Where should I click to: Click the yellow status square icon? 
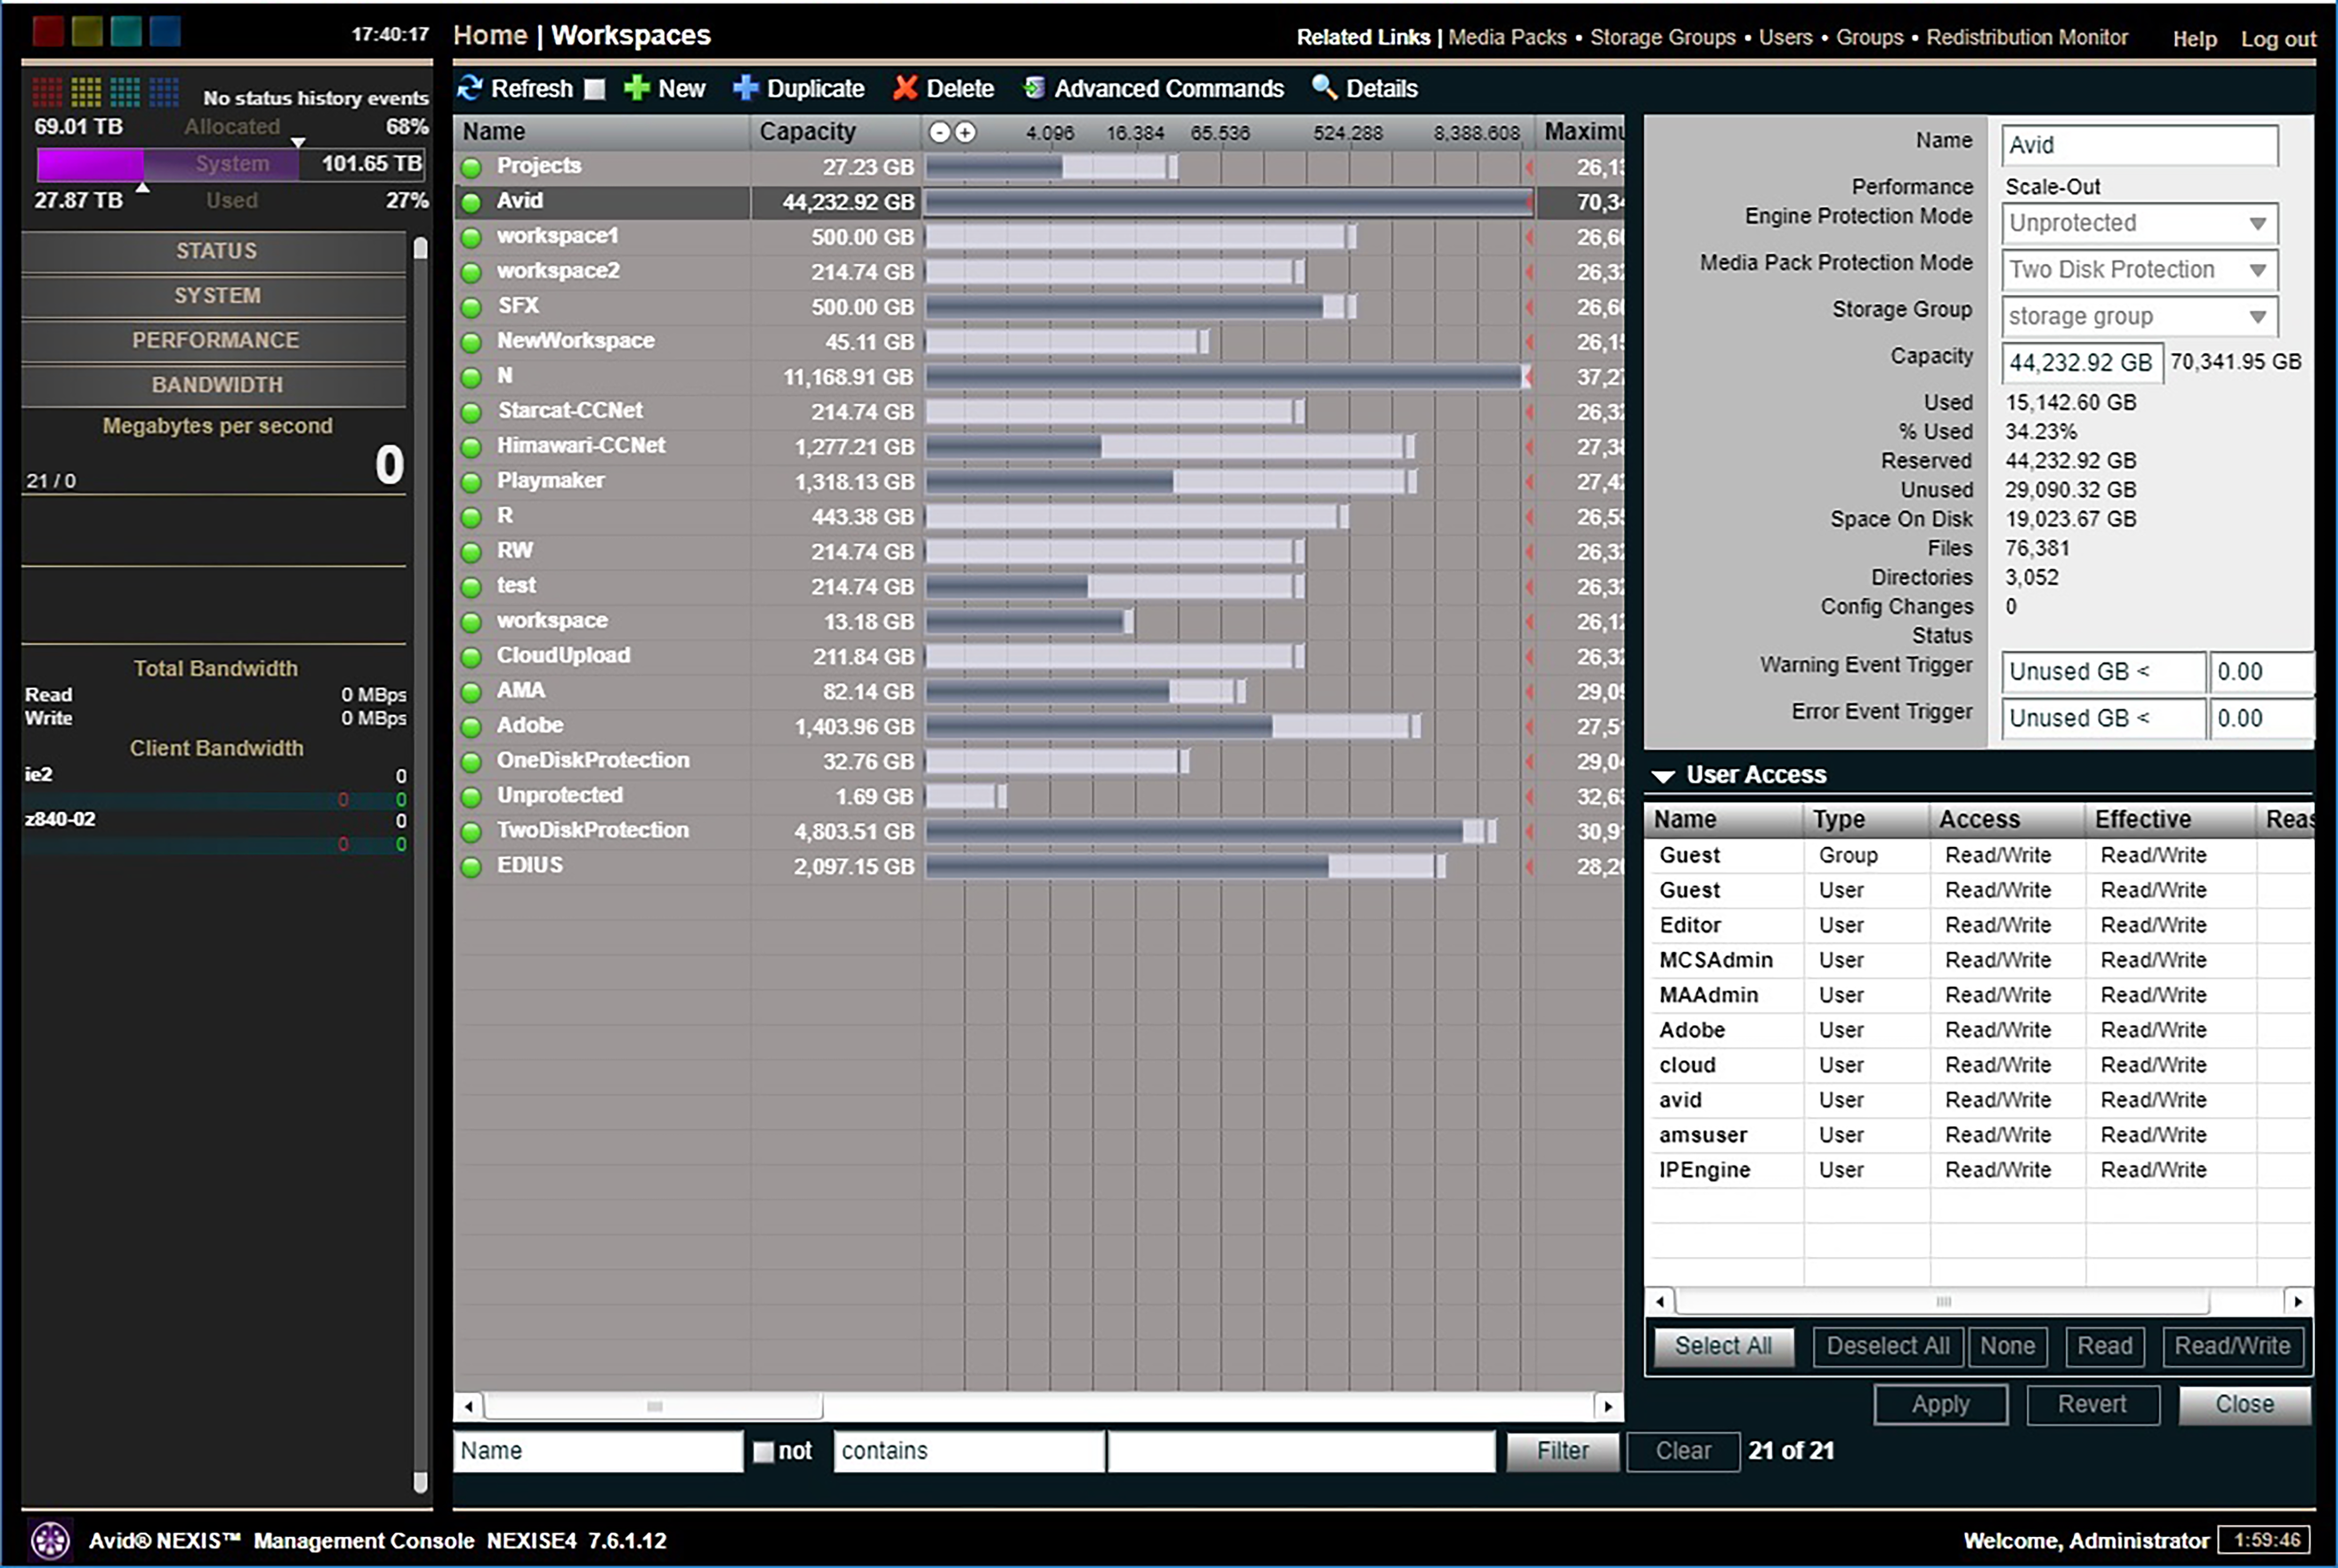click(x=87, y=31)
